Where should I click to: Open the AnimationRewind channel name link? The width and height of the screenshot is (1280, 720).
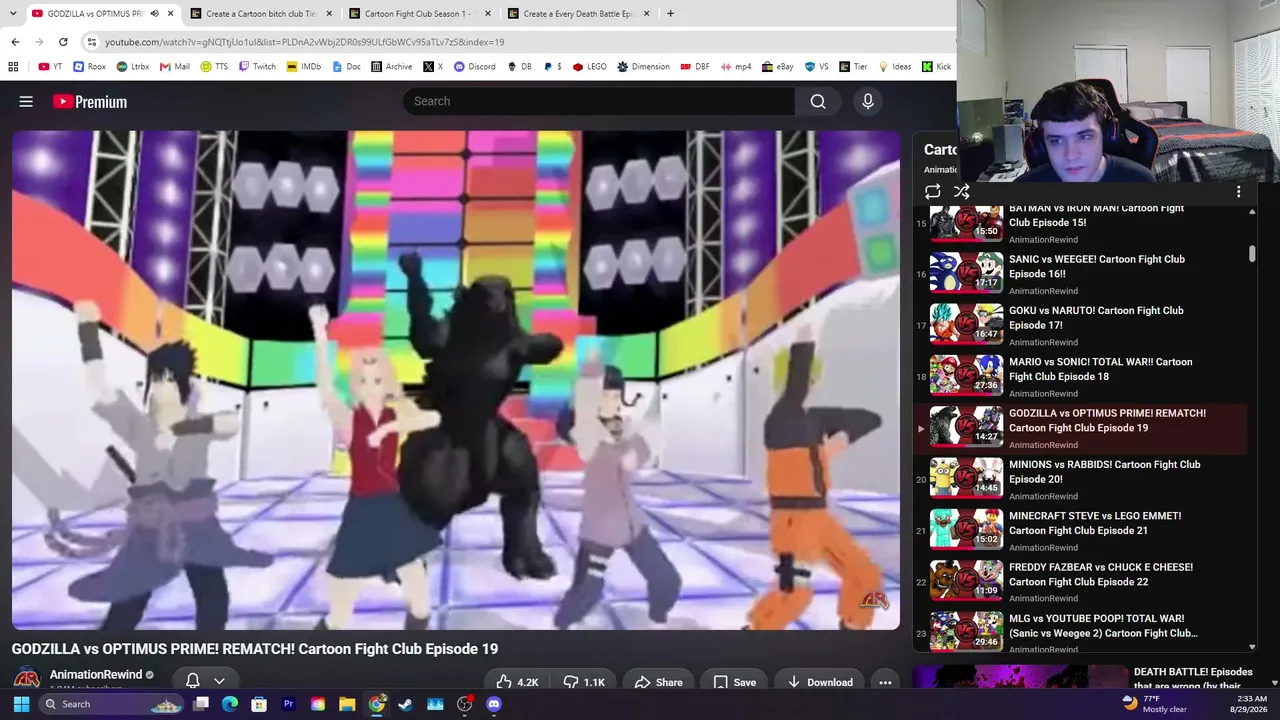click(96, 675)
